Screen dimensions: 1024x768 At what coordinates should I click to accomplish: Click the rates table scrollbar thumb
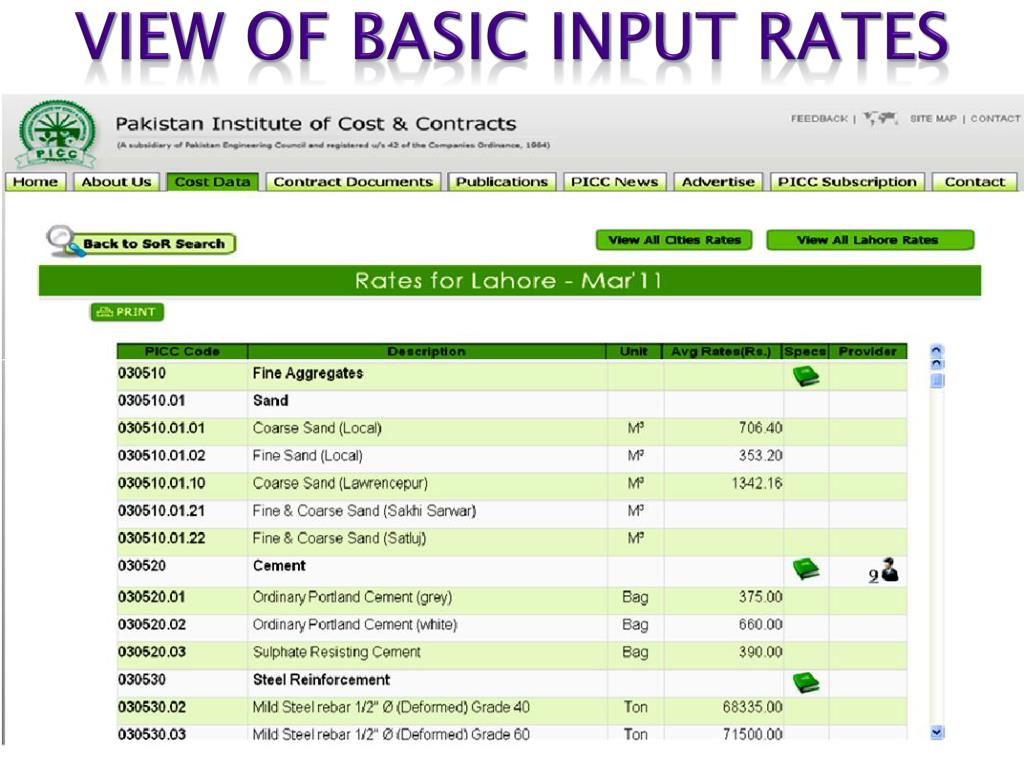click(936, 379)
